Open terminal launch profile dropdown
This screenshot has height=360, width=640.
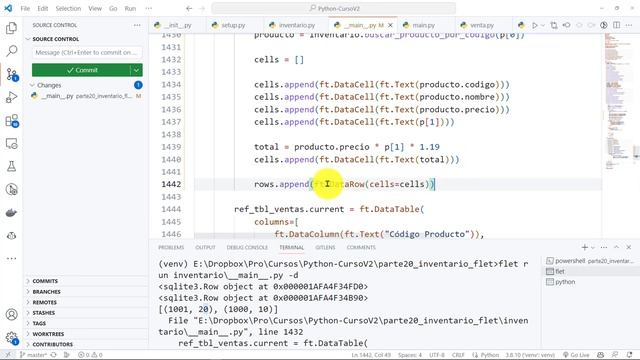(593, 247)
